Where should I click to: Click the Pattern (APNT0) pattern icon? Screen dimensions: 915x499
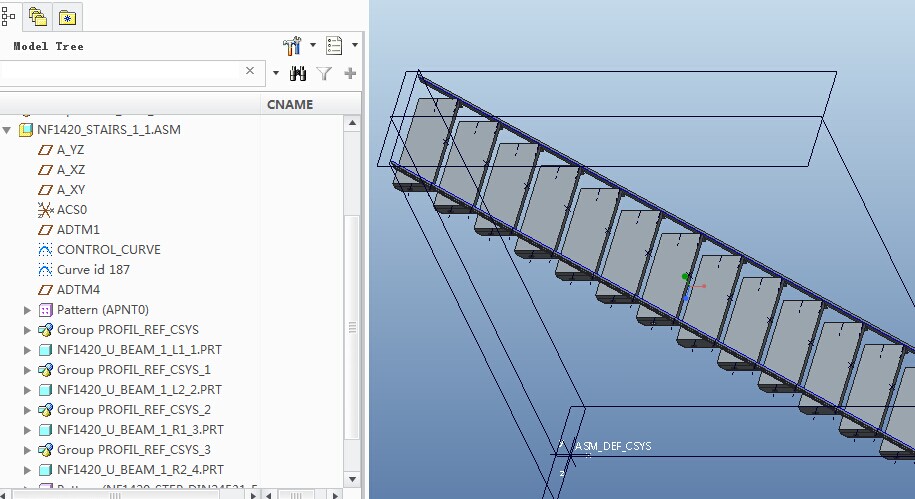pyautogui.click(x=45, y=310)
